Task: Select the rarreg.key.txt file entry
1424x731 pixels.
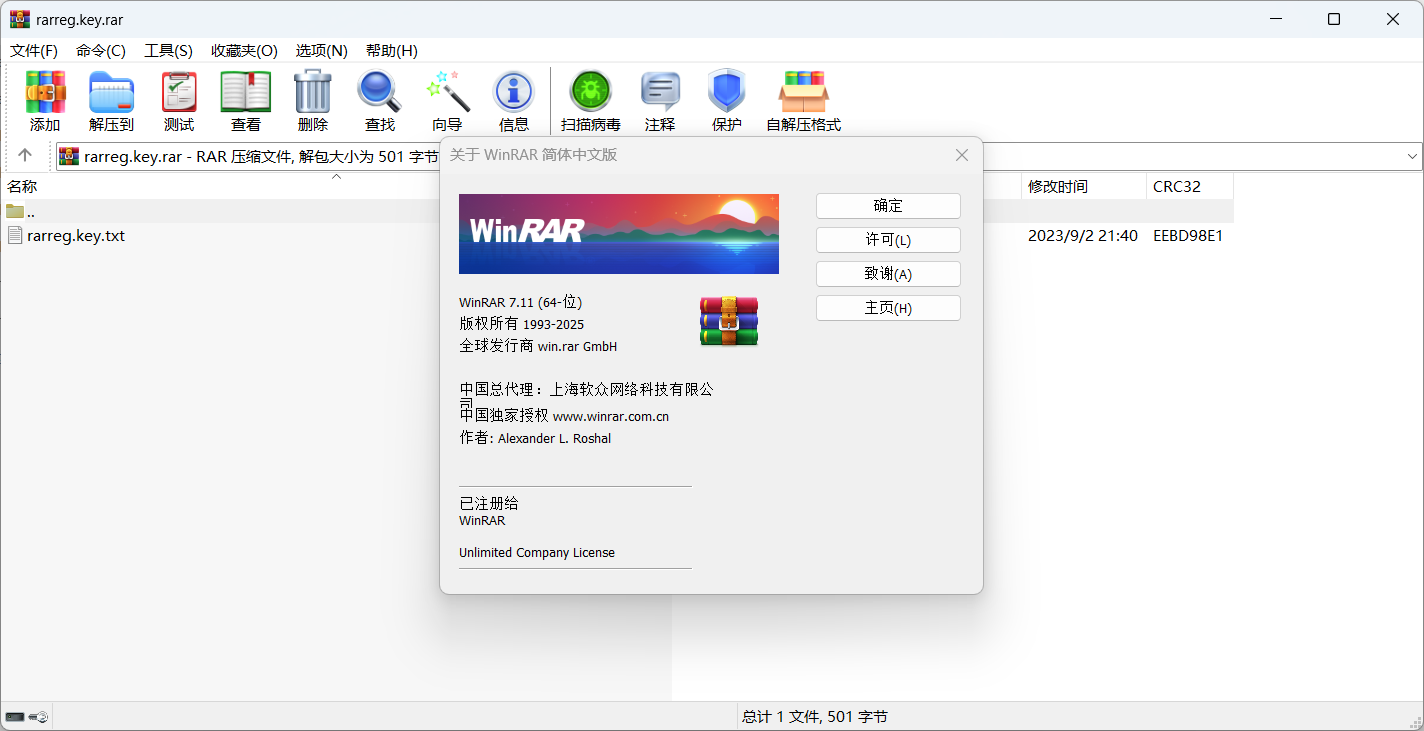Action: pyautogui.click(x=76, y=236)
